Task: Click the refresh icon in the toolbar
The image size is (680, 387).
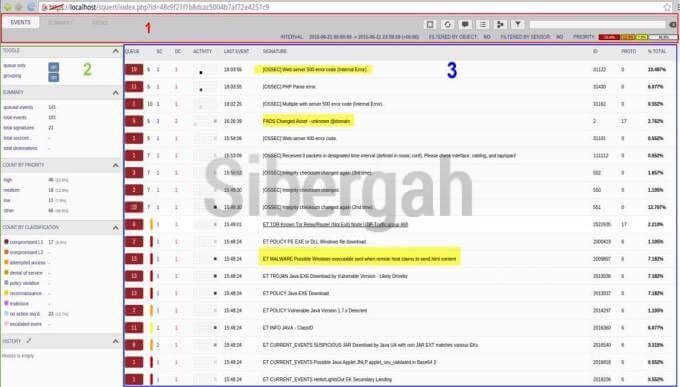Action: 447,24
